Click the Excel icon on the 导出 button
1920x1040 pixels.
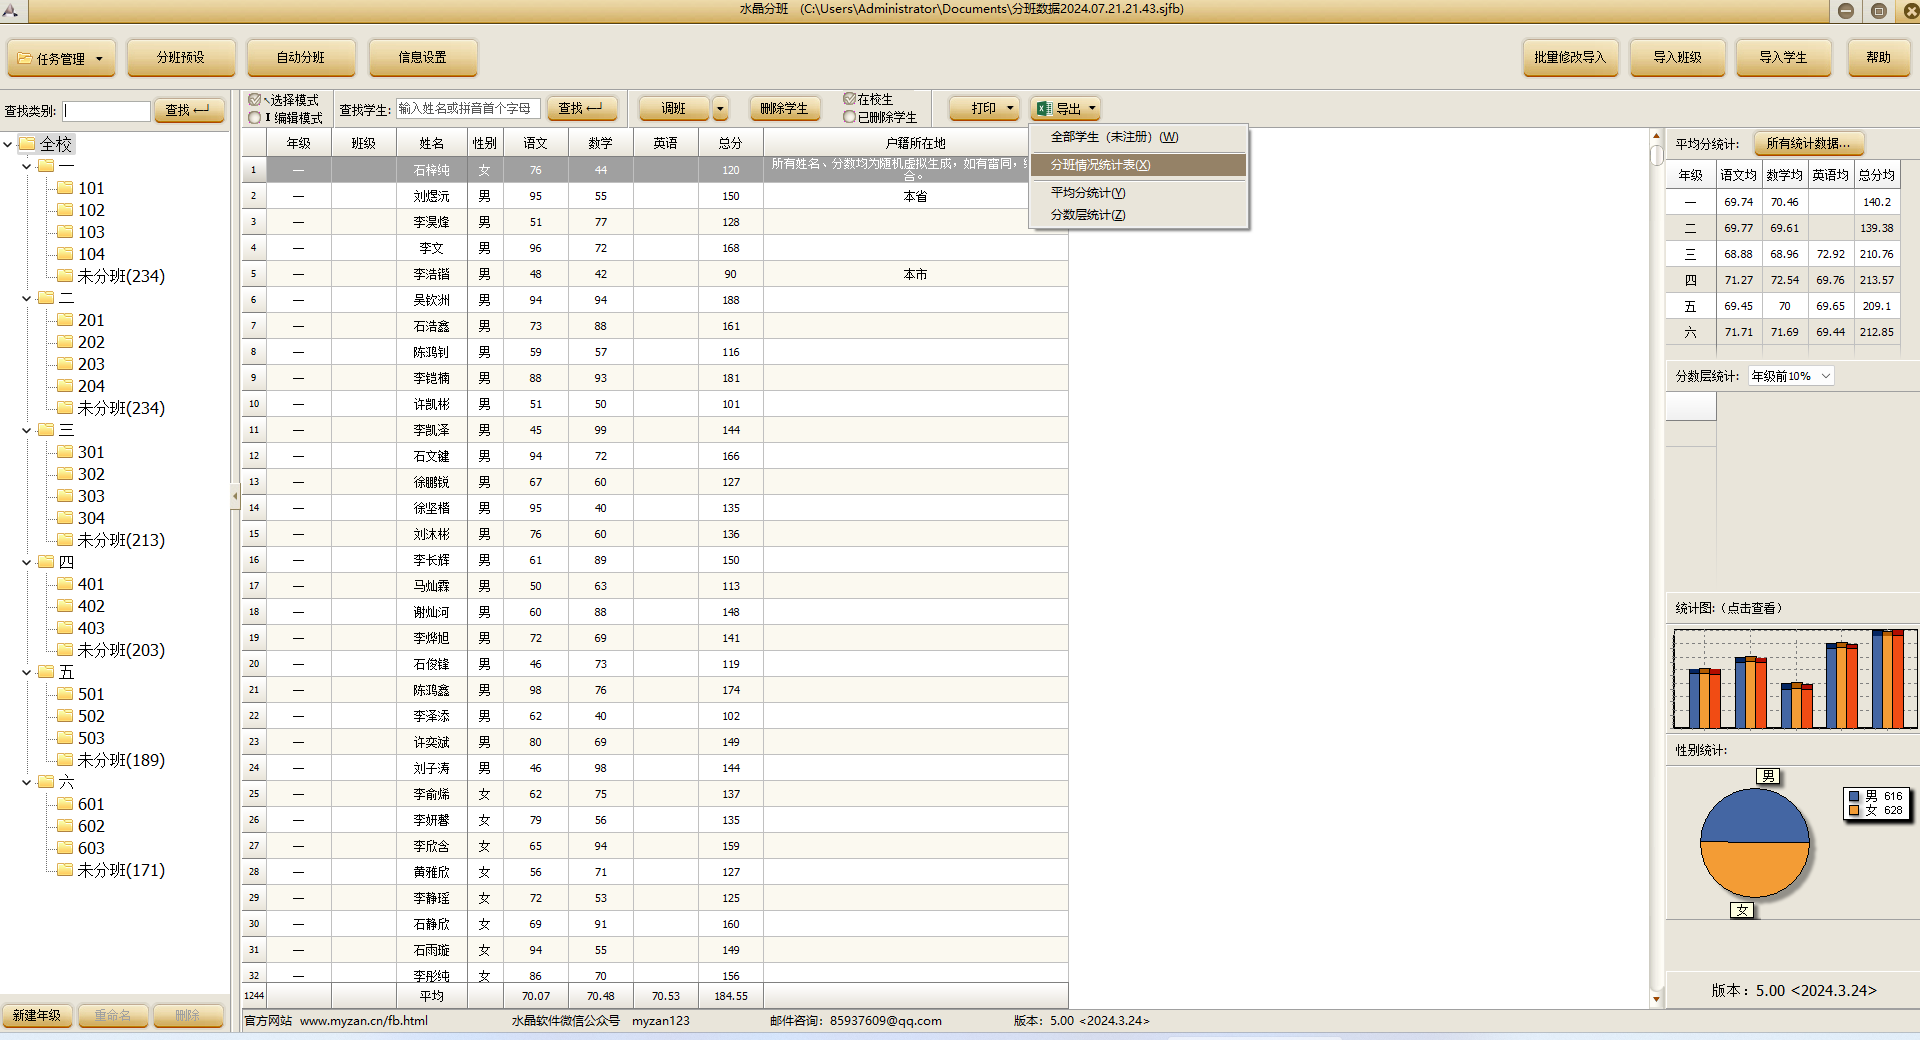click(x=1044, y=108)
